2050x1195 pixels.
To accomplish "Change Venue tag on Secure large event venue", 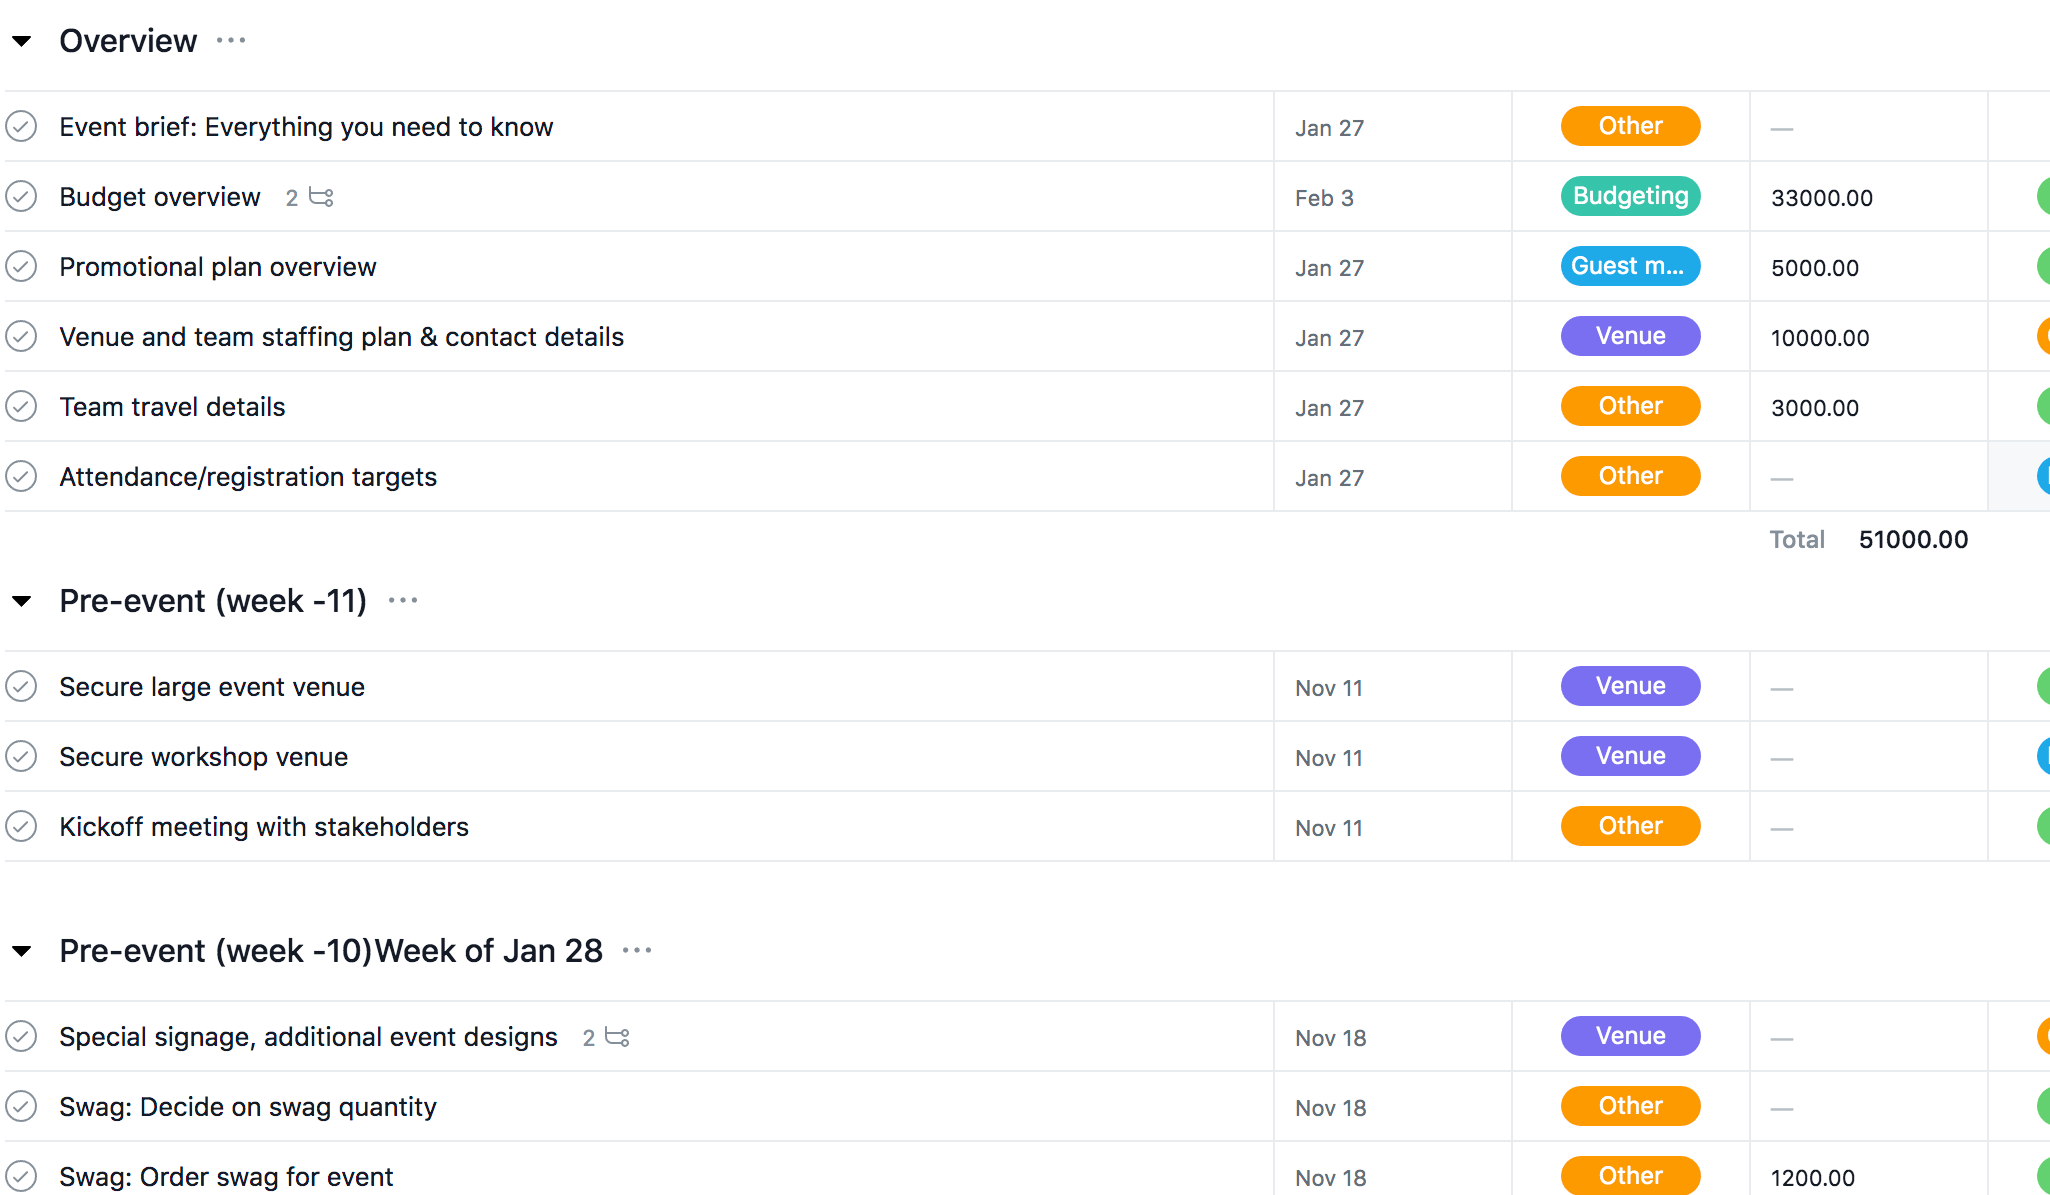I will [1630, 686].
